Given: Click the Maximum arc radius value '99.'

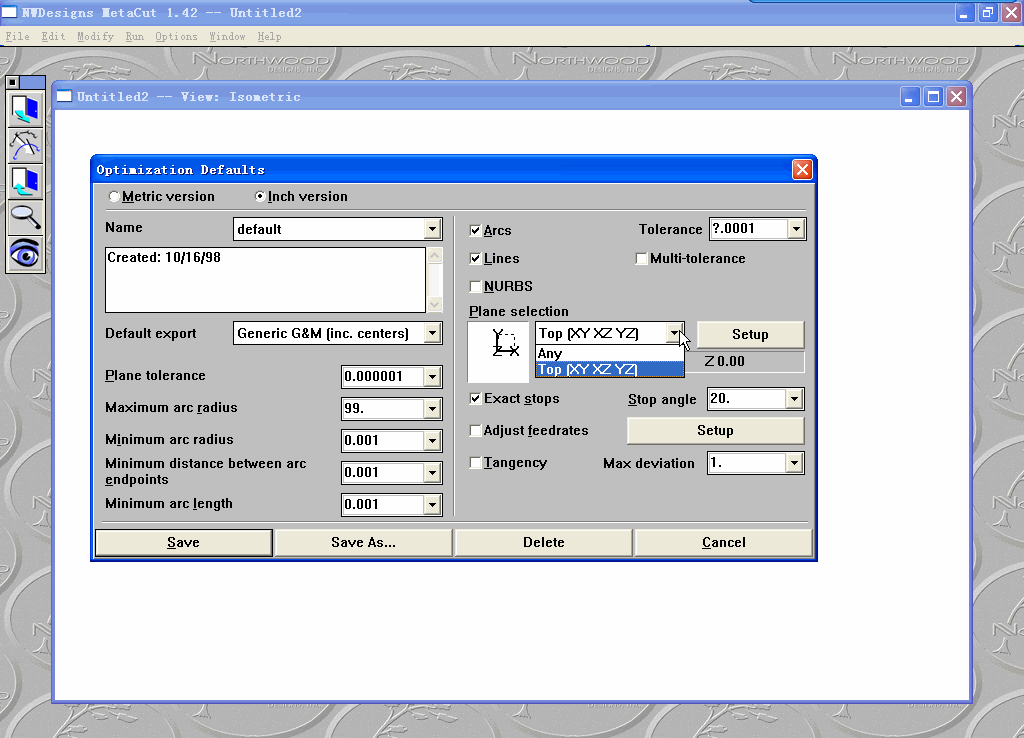Looking at the screenshot, I should click(383, 409).
